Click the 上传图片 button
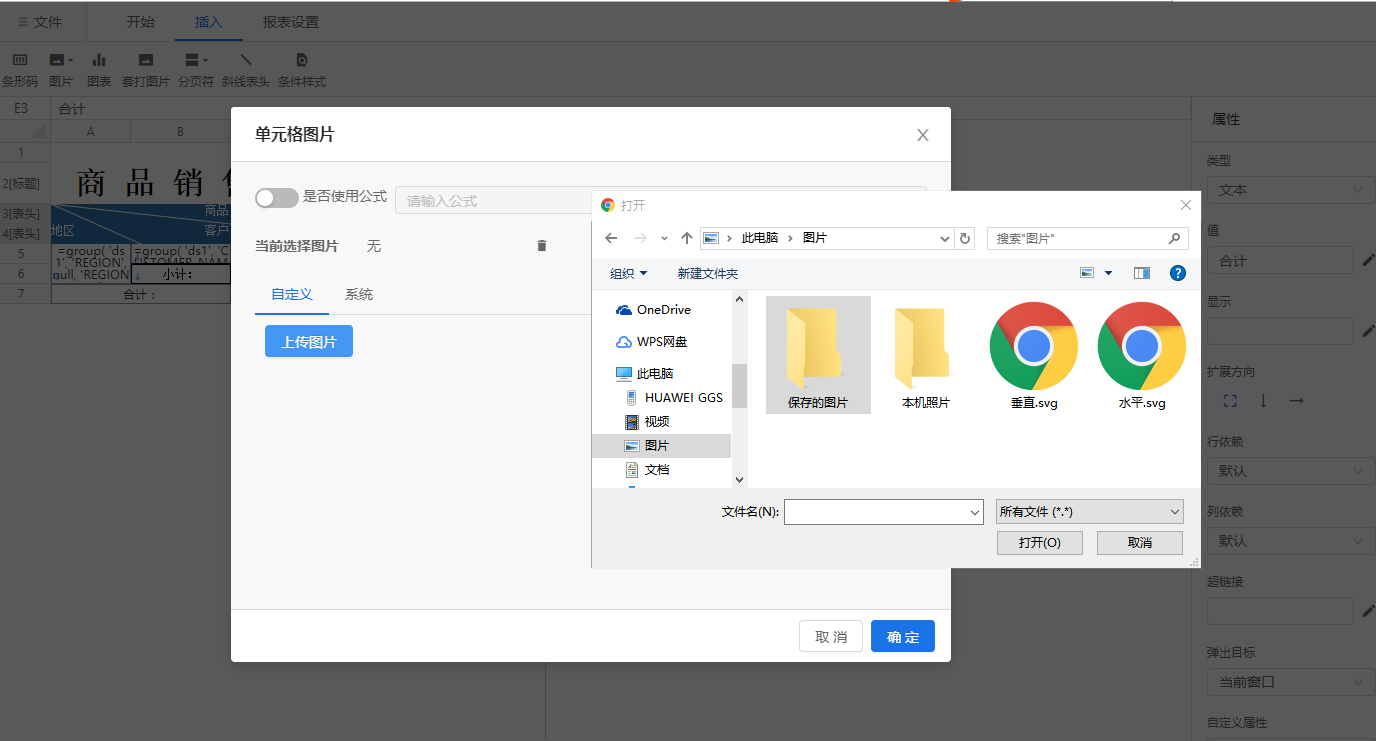The image size is (1376, 741). coord(309,341)
